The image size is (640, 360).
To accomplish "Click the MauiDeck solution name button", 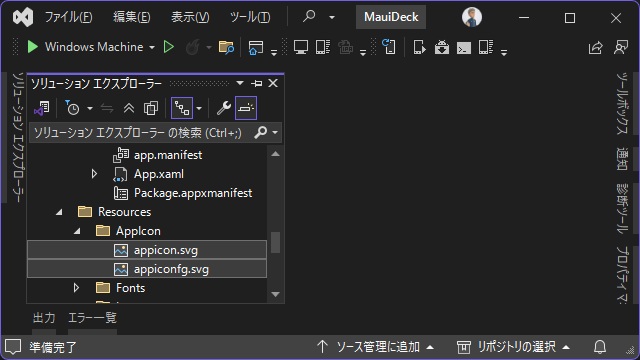I will (x=391, y=17).
